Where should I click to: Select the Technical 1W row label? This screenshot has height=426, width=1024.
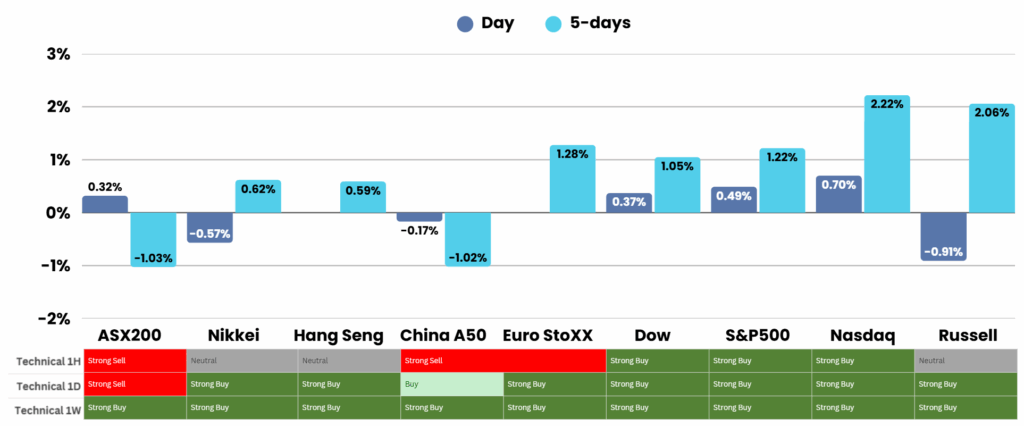pyautogui.click(x=42, y=408)
